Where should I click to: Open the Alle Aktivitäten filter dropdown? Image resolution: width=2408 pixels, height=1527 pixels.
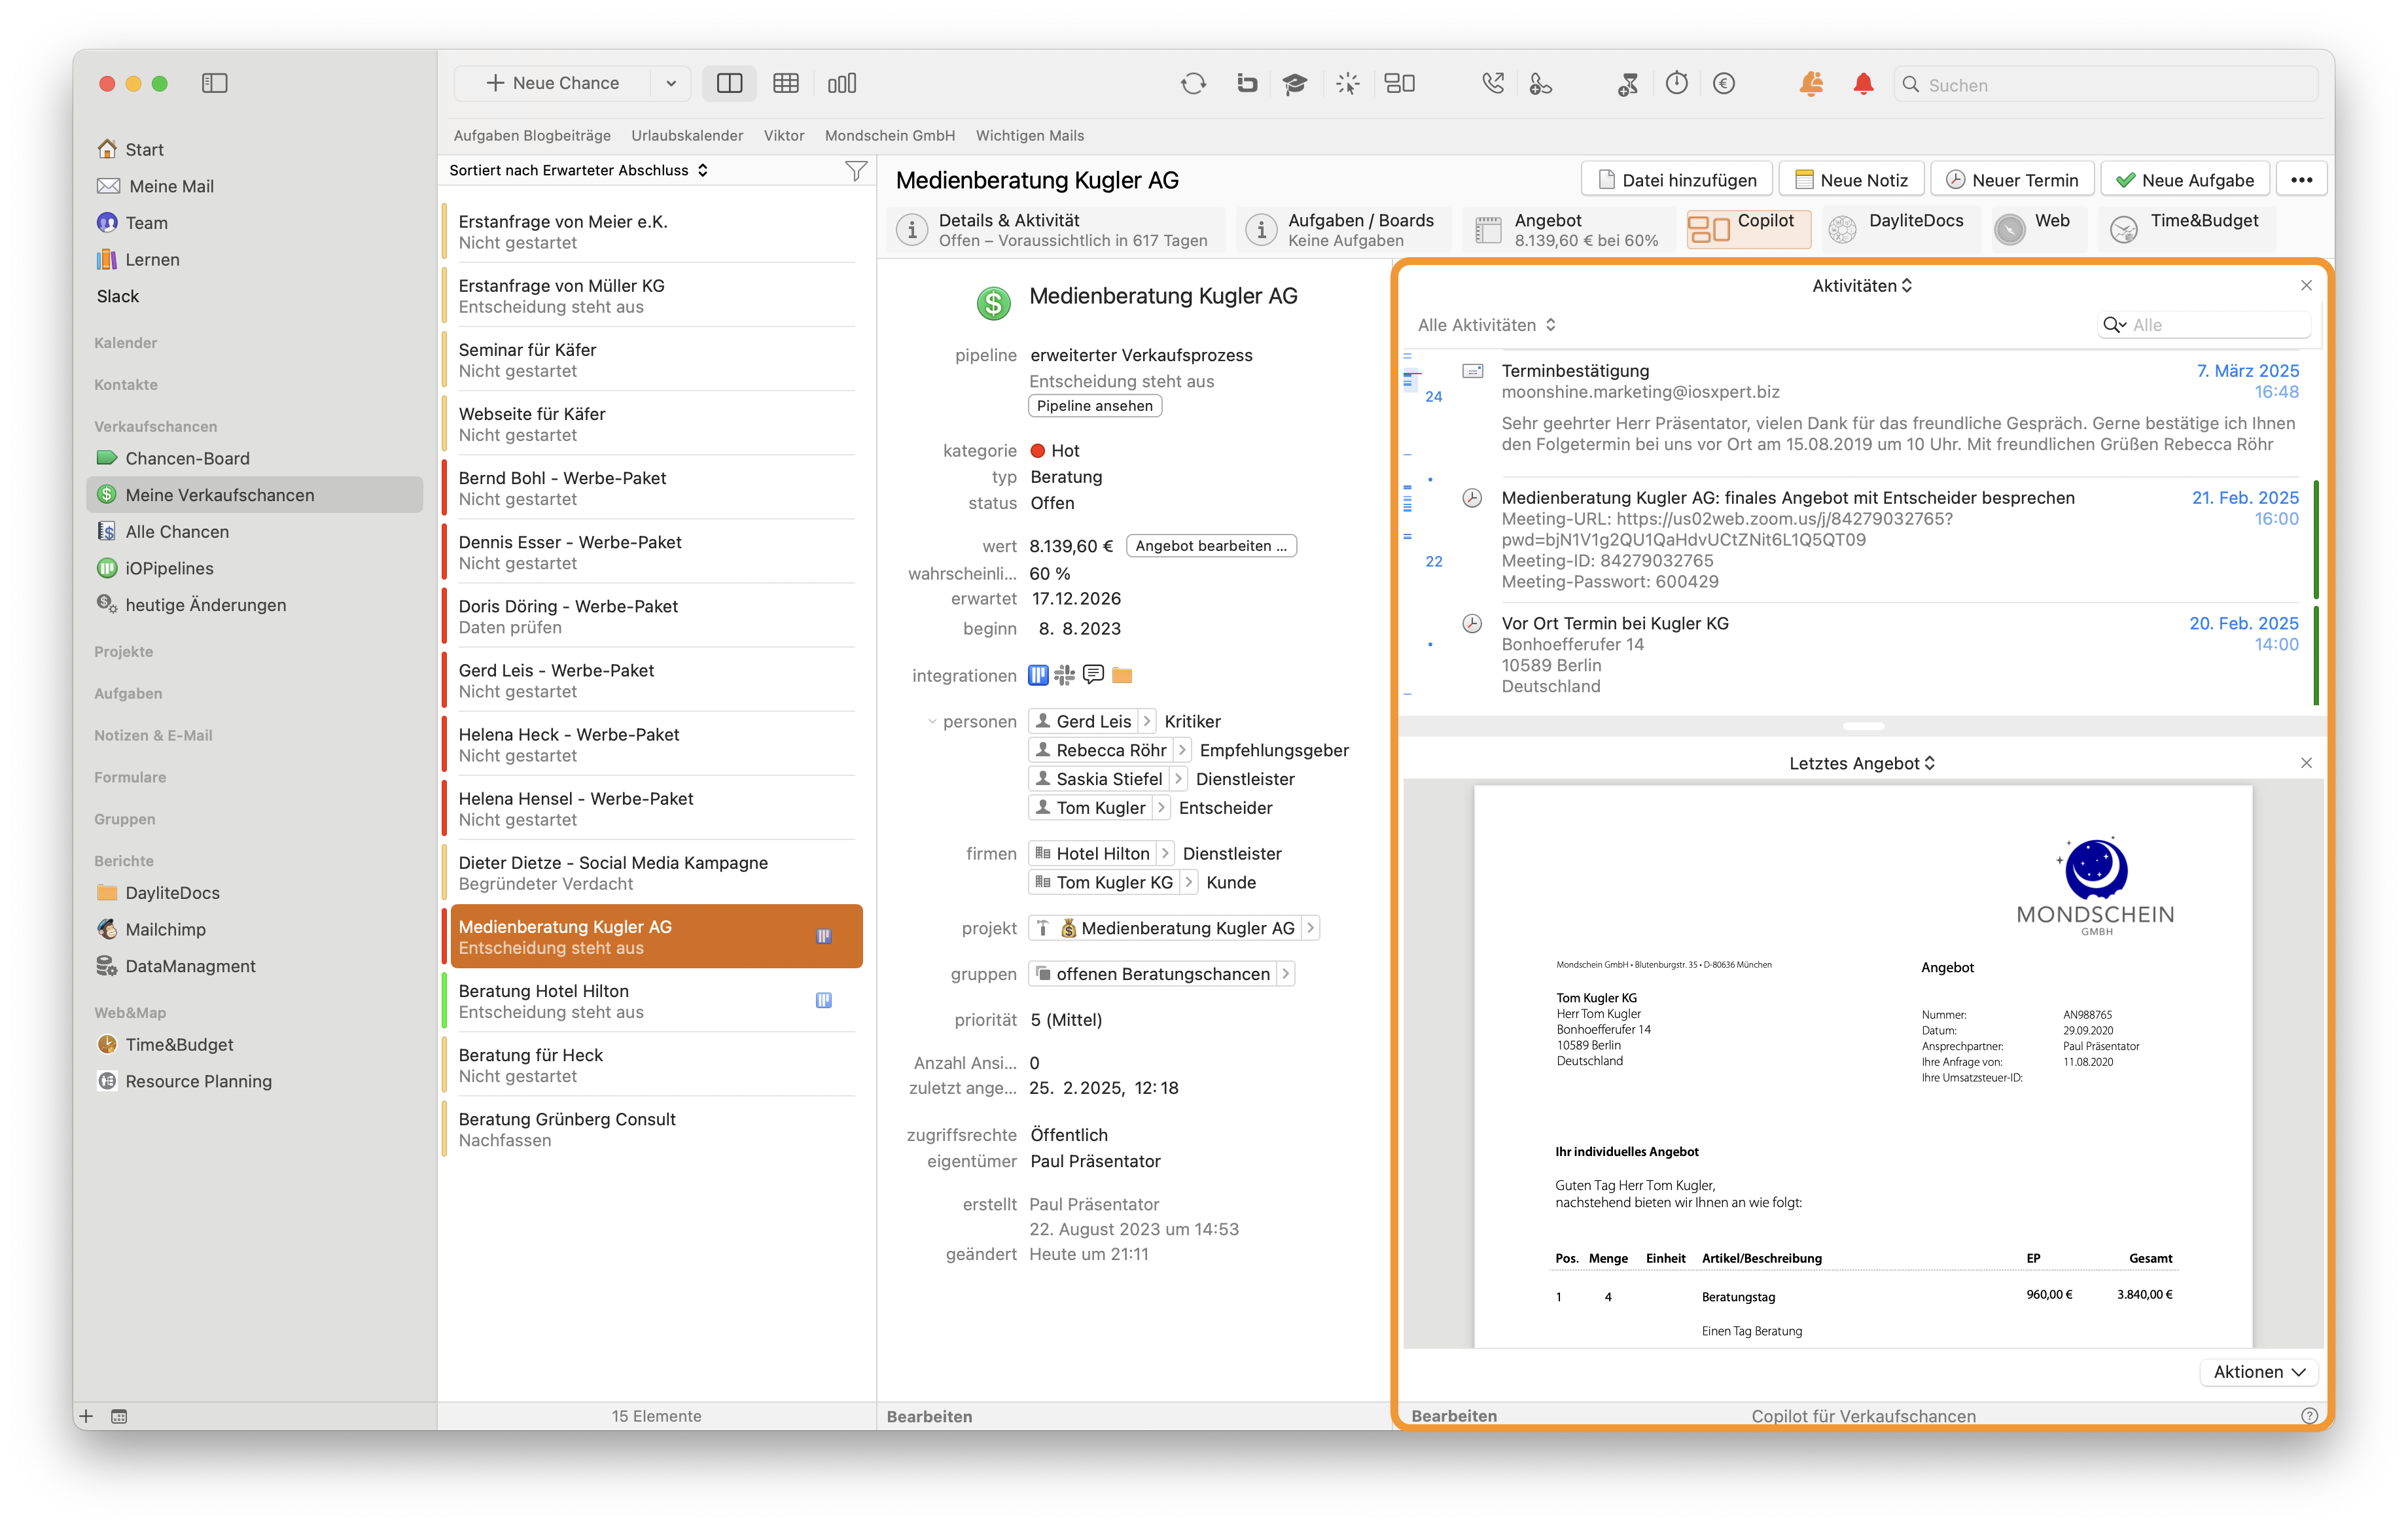point(1487,325)
